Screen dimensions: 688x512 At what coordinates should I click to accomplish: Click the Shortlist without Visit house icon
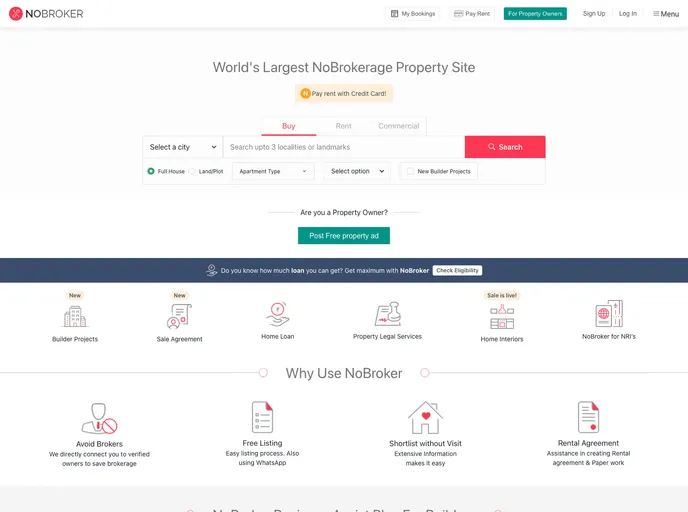pyautogui.click(x=425, y=417)
